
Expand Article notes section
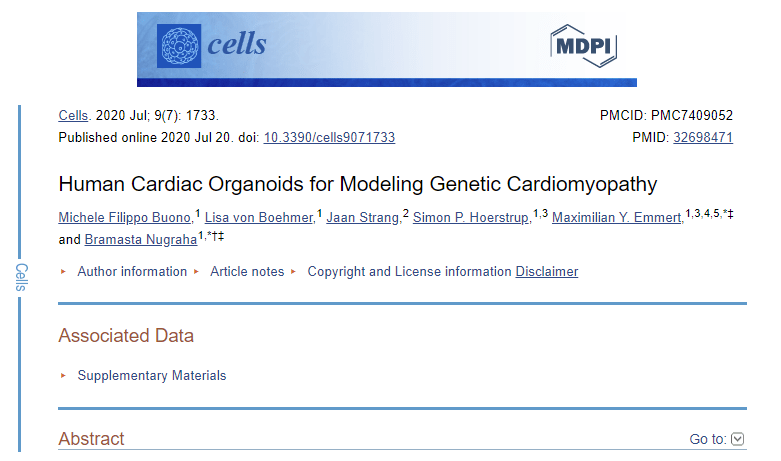pyautogui.click(x=247, y=271)
